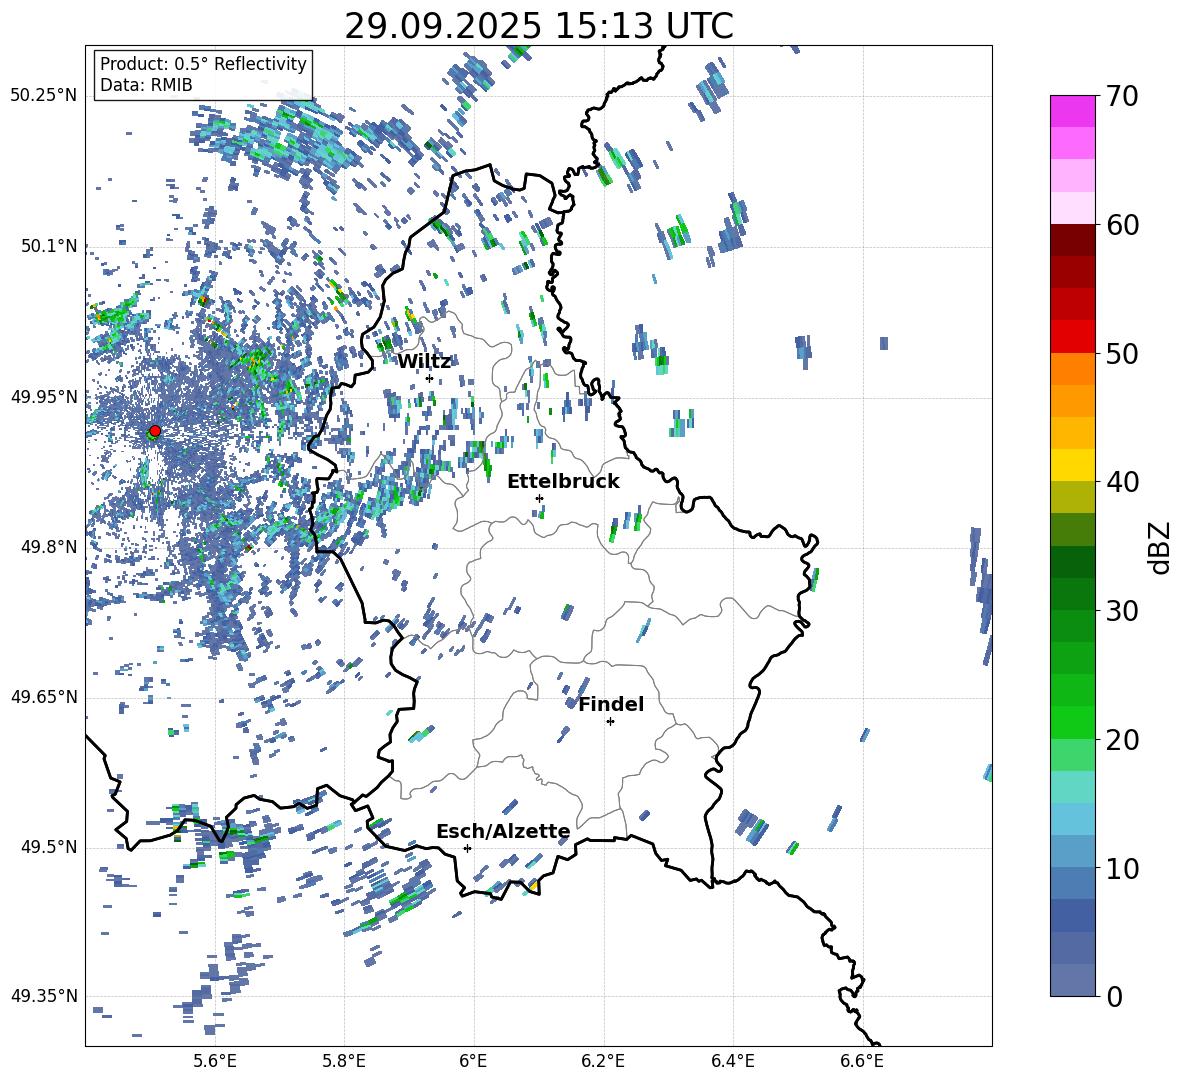Viewport: 1184px width, 1081px height.
Task: Click the Ettelbruck station cross marker
Action: coord(539,498)
